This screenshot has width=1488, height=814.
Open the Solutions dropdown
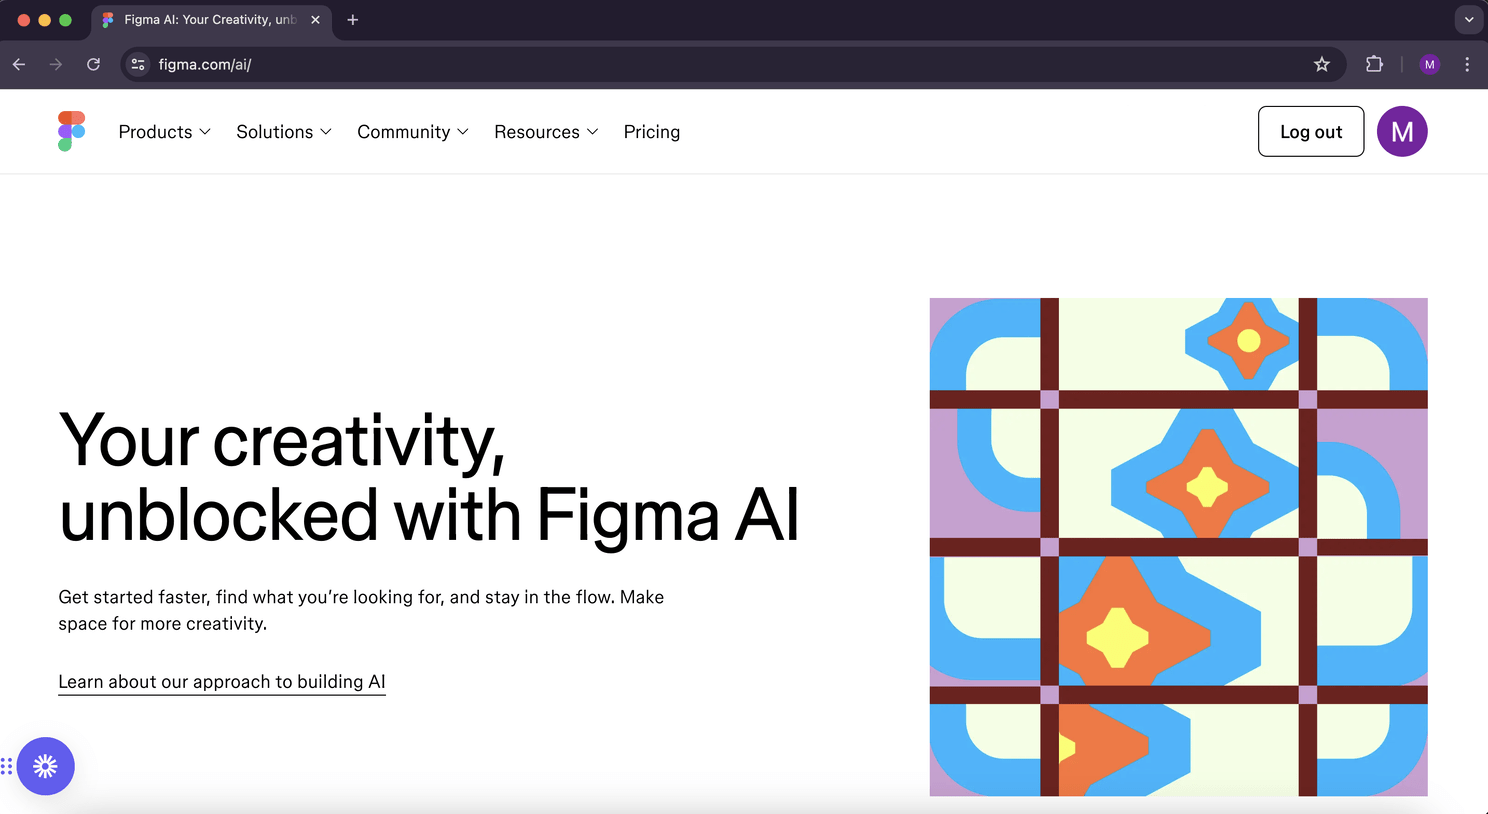(x=283, y=131)
